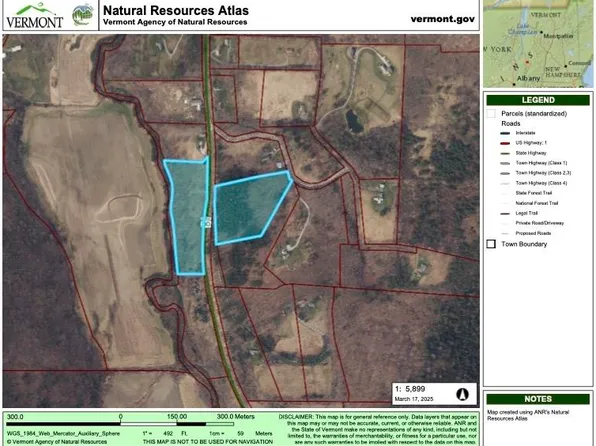
Task: Click the 150.00 scale bar label
Action: coord(177,417)
